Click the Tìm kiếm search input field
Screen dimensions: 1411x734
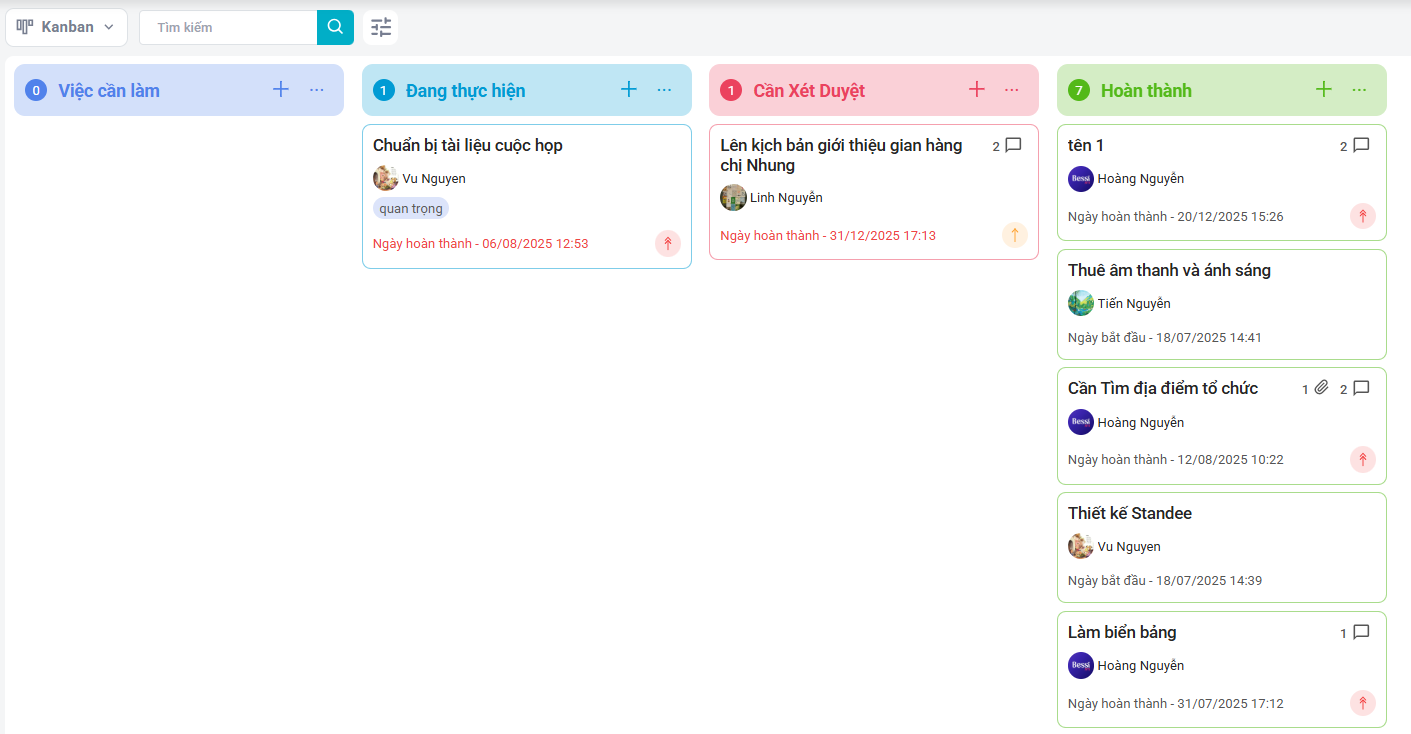tap(228, 27)
